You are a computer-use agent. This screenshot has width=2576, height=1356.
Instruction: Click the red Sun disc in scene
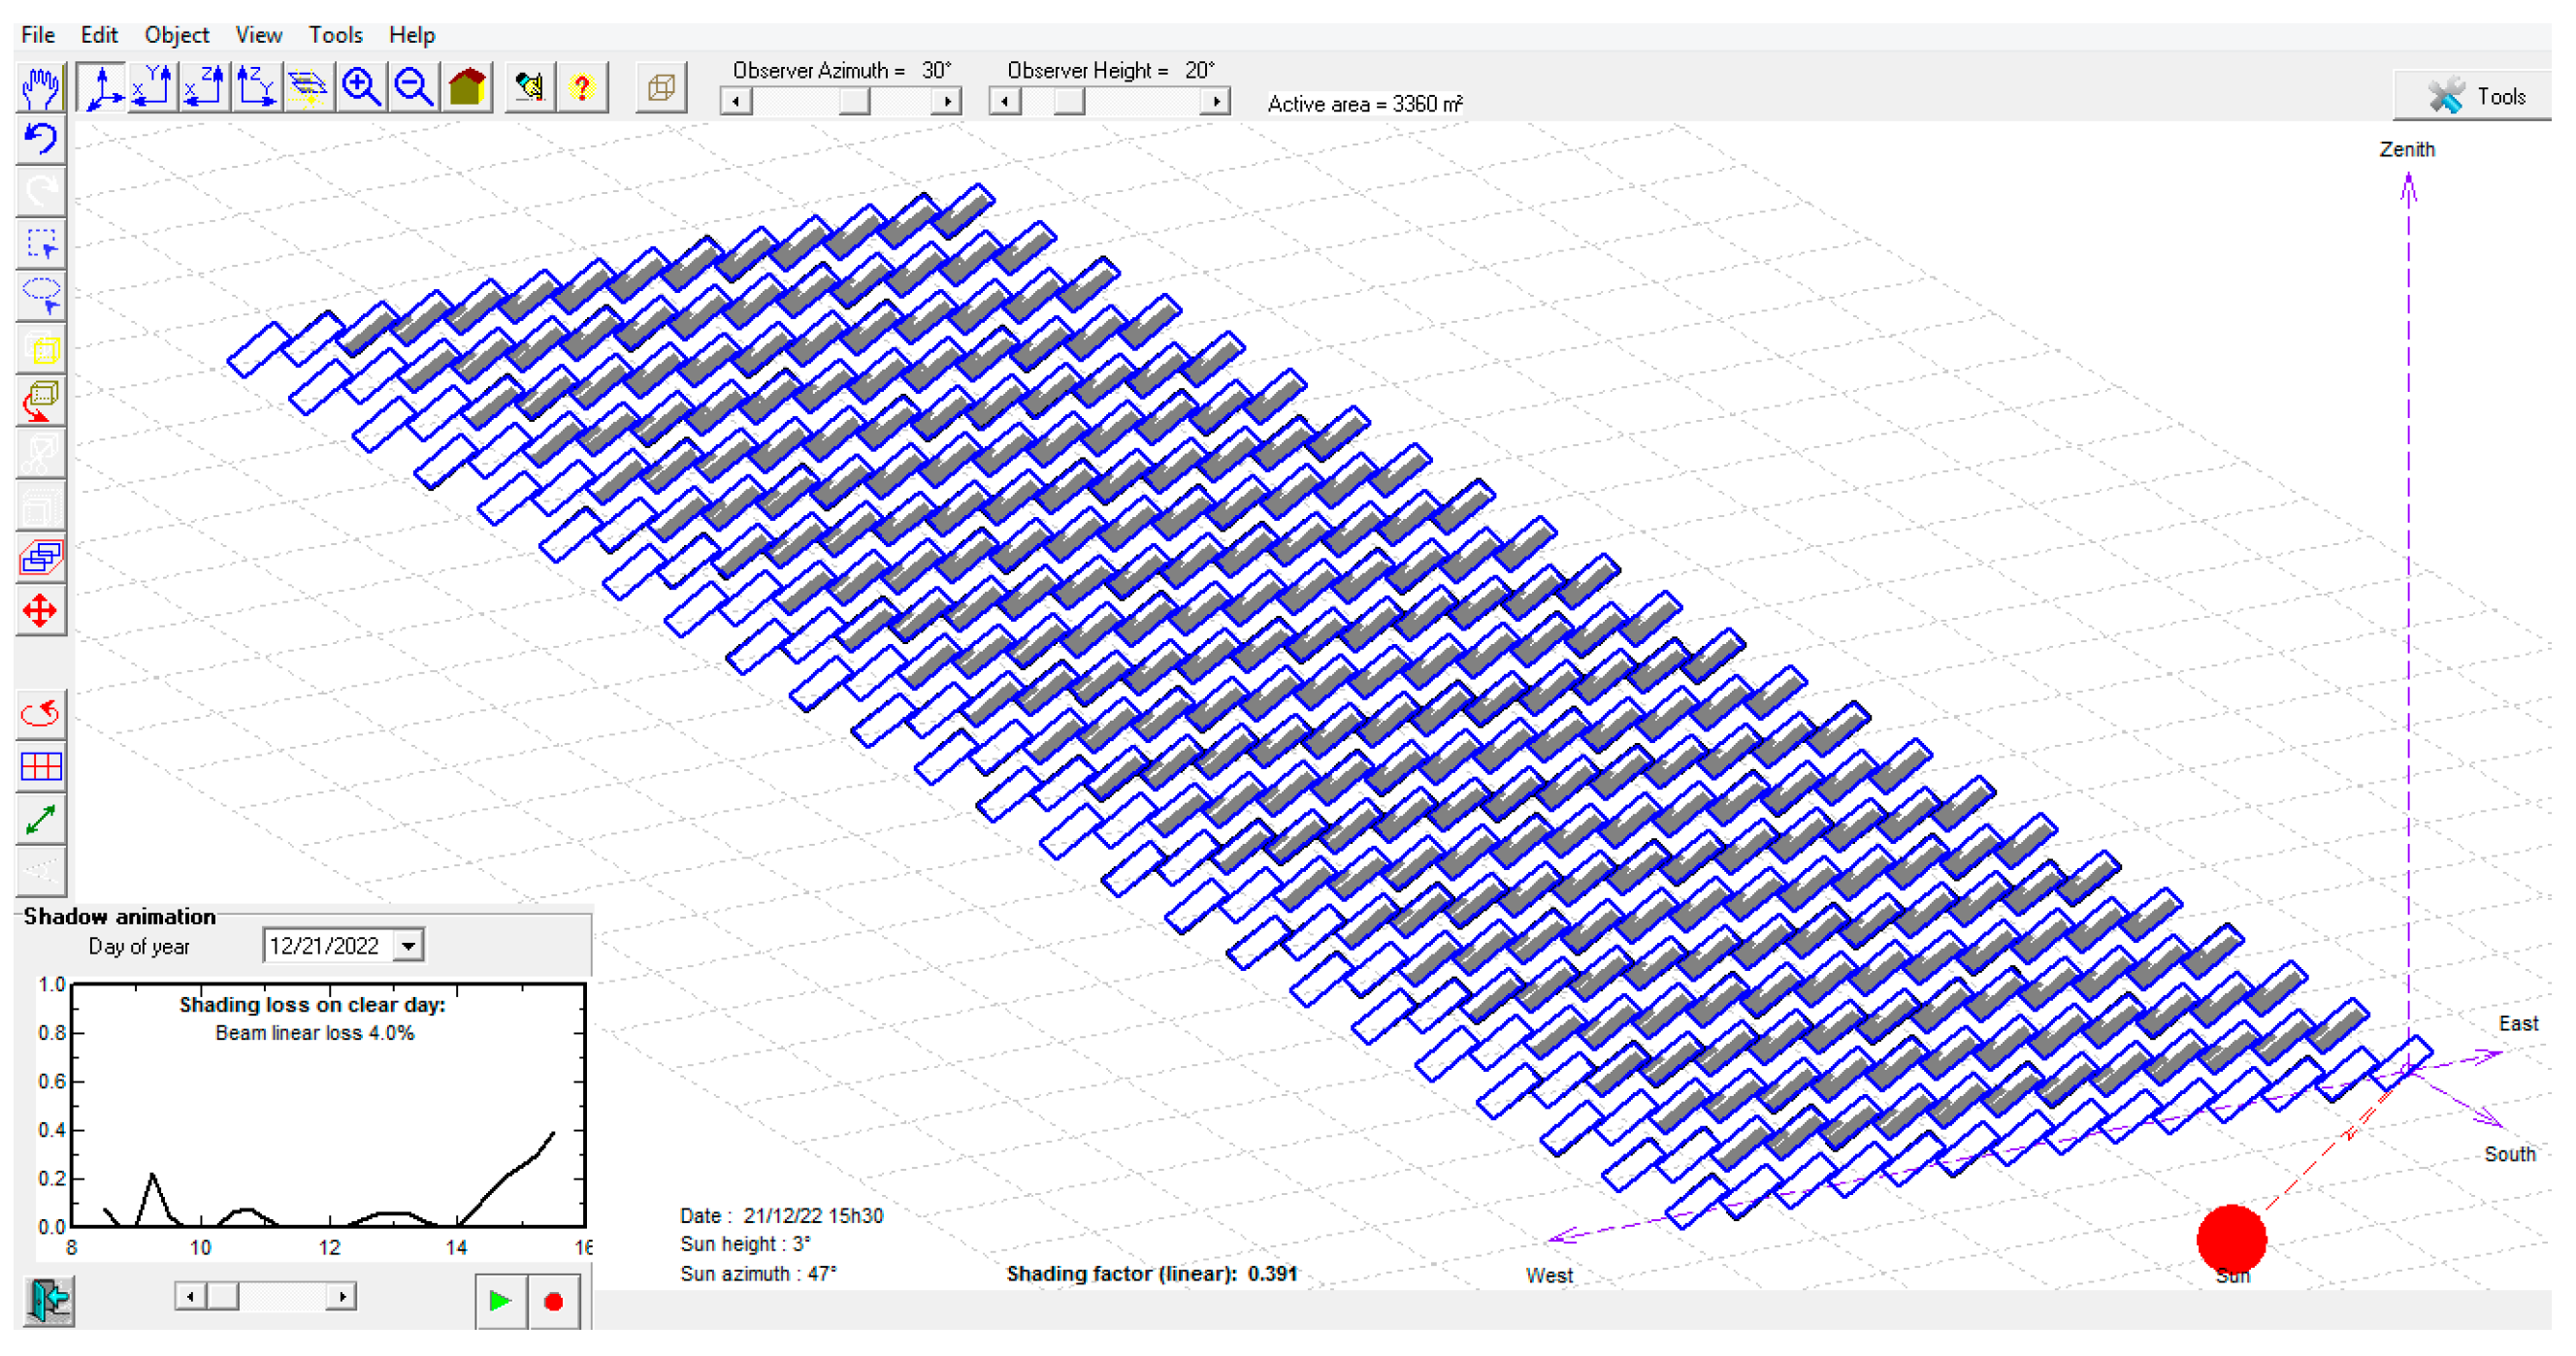click(2231, 1240)
